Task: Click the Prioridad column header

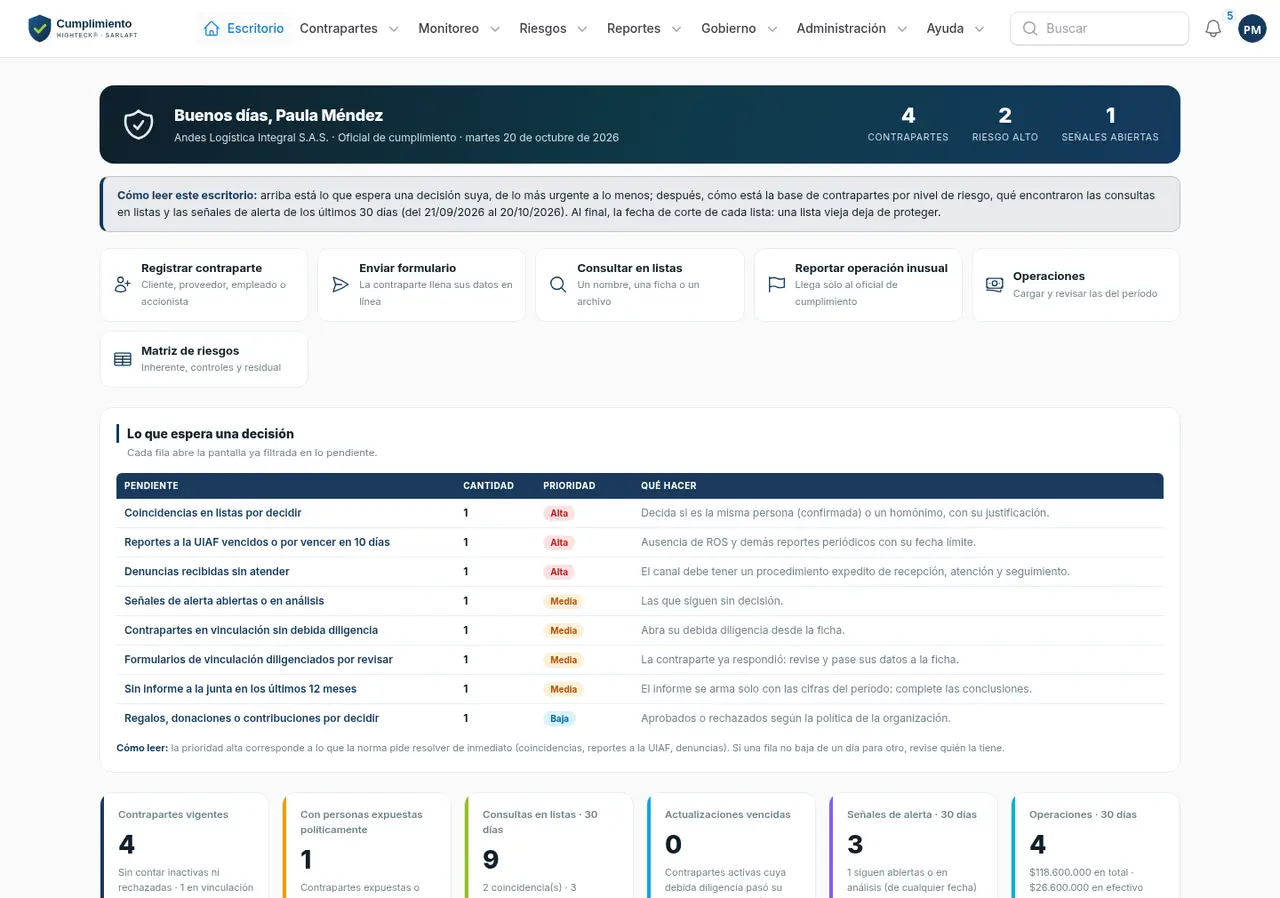Action: [x=569, y=486]
